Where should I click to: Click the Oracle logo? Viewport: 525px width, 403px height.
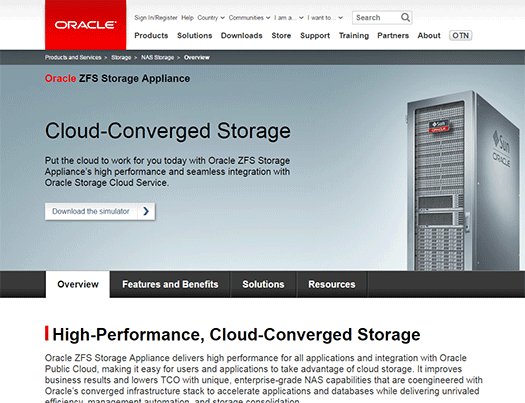pos(85,25)
